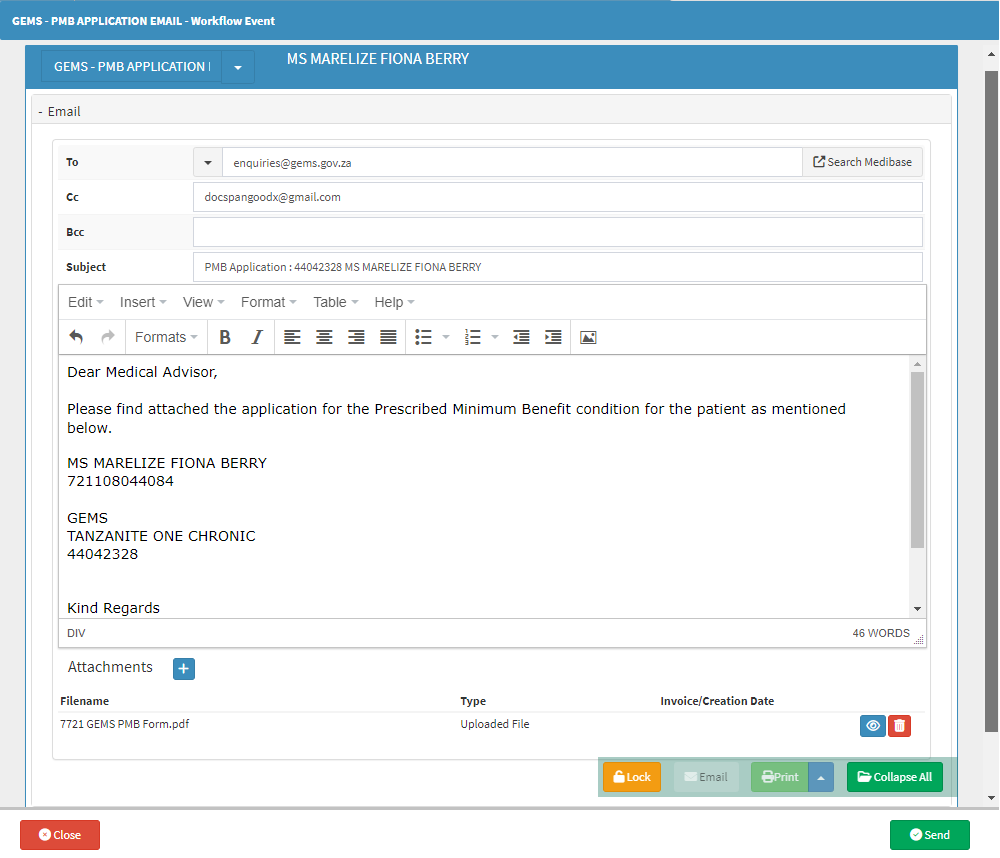Click the editor vertical scrollbar thumb
This screenshot has height=858, width=1000.
click(x=917, y=460)
